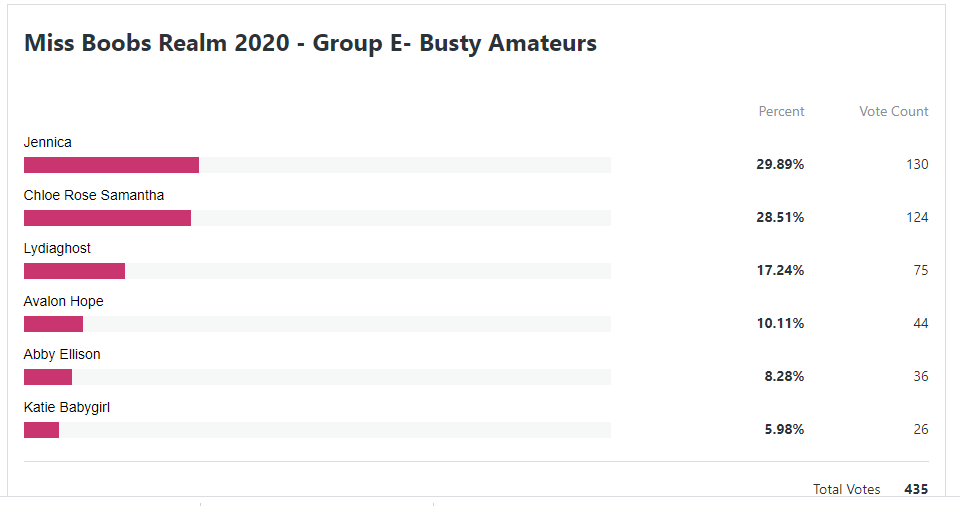This screenshot has width=960, height=506.
Task: Click the Abby Ellison result bar
Action: point(317,377)
